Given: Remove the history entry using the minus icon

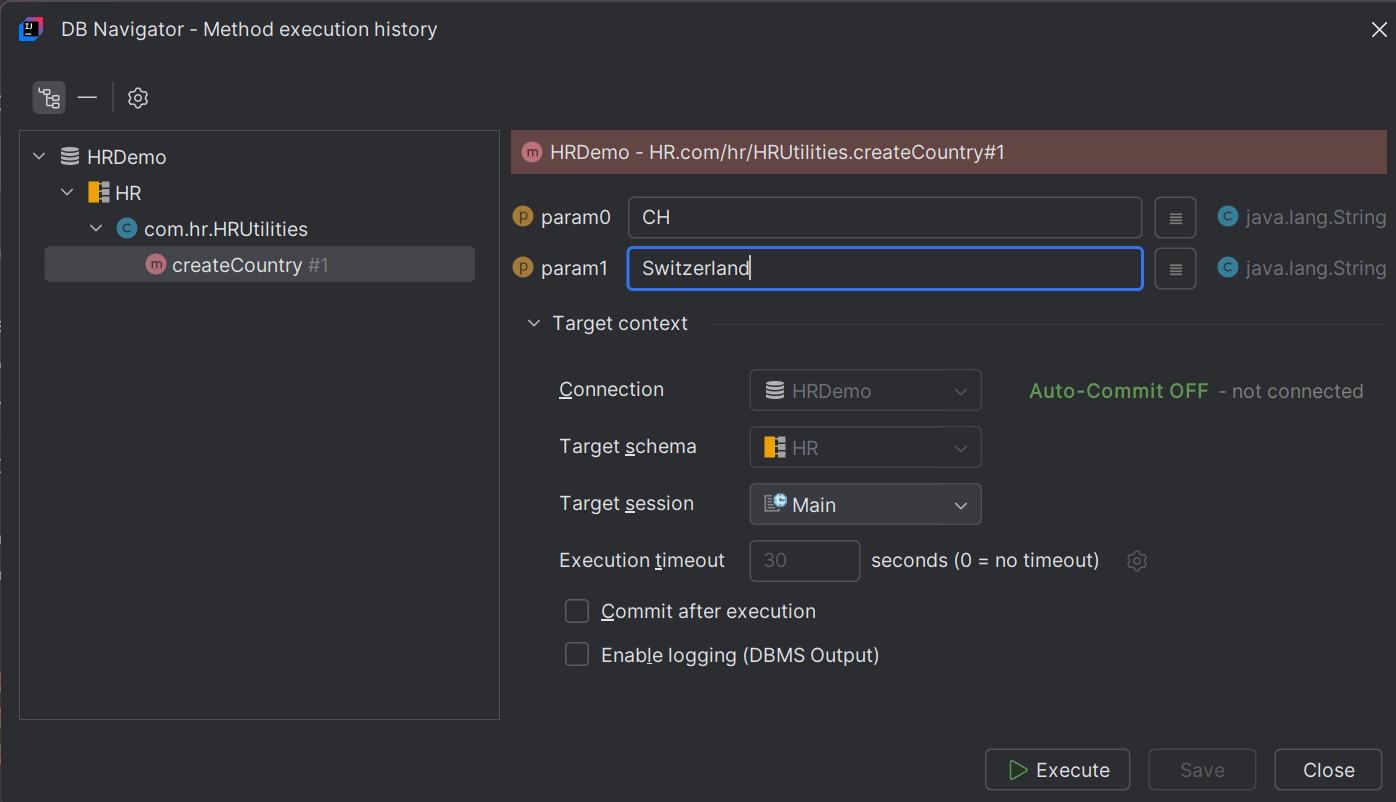Looking at the screenshot, I should click(x=87, y=97).
